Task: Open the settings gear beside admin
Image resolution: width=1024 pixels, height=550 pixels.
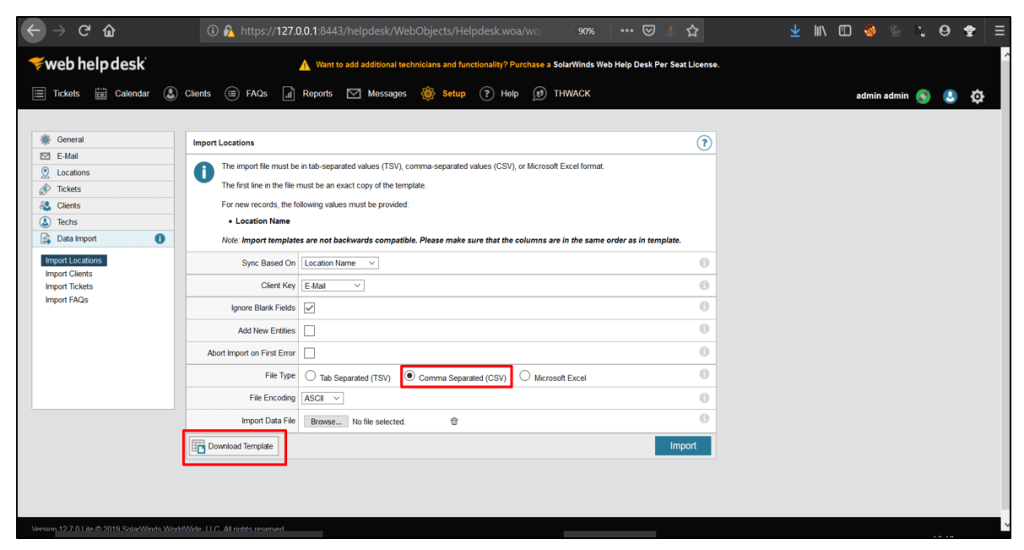Action: (977, 97)
